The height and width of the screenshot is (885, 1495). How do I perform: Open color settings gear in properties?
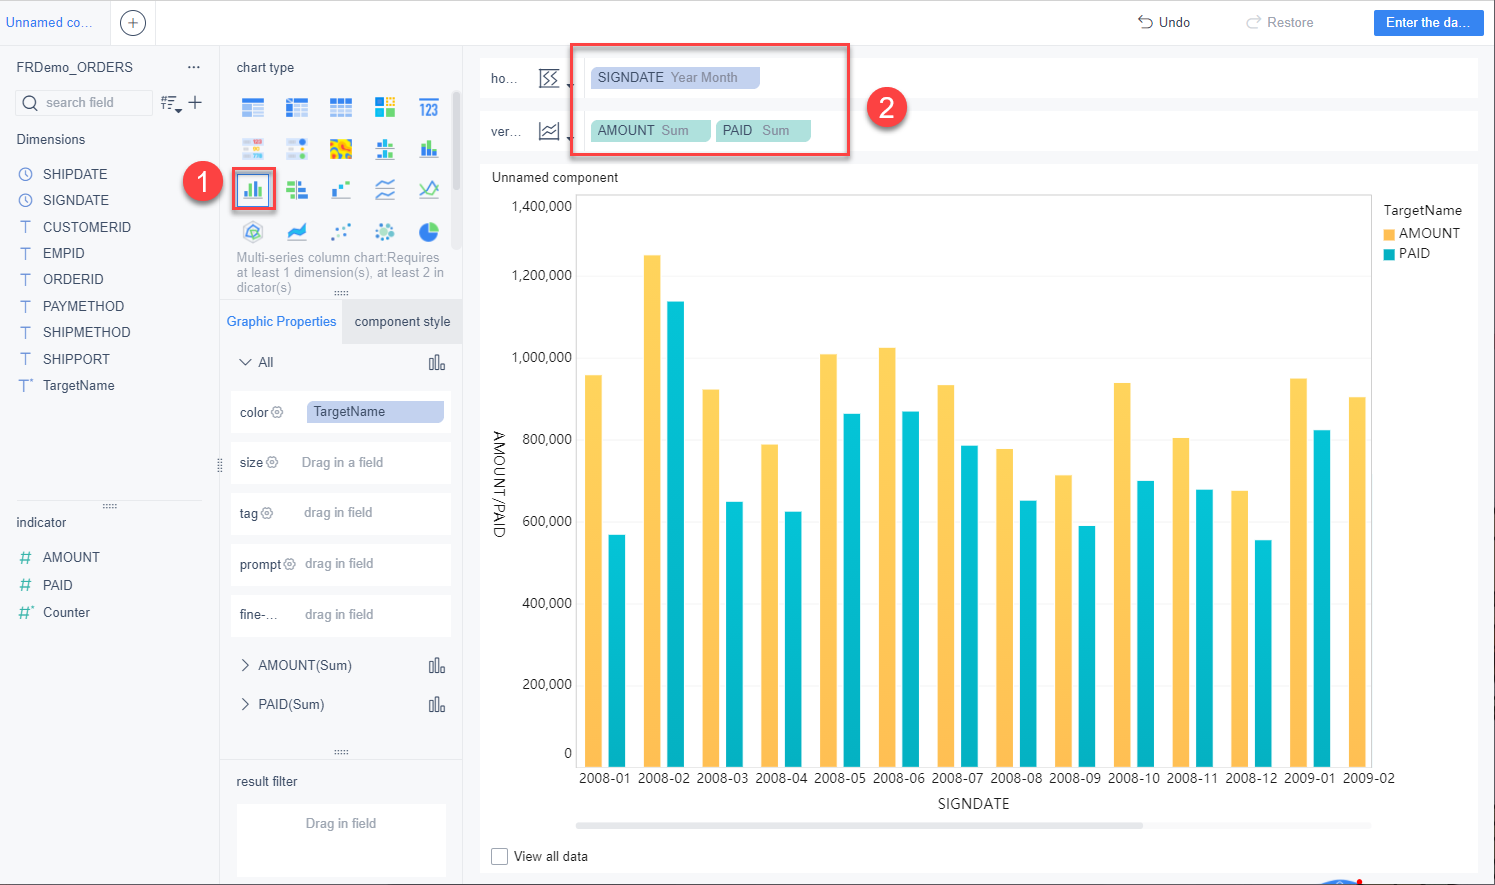point(277,412)
